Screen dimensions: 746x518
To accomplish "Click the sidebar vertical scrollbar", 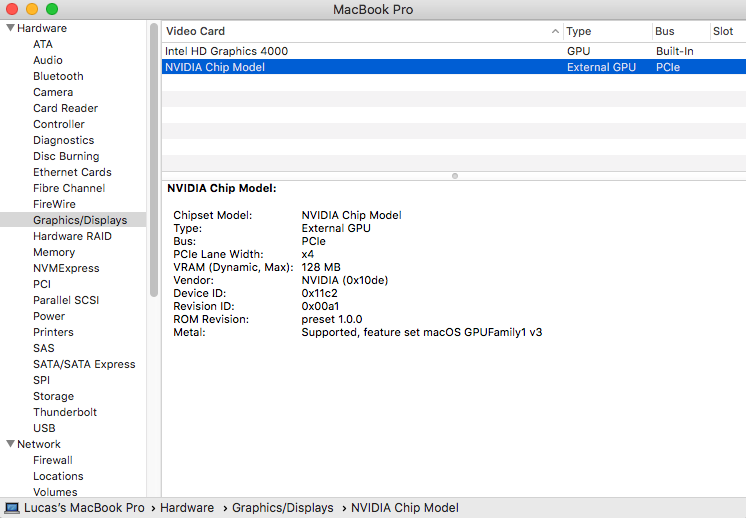I will pyautogui.click(x=154, y=160).
